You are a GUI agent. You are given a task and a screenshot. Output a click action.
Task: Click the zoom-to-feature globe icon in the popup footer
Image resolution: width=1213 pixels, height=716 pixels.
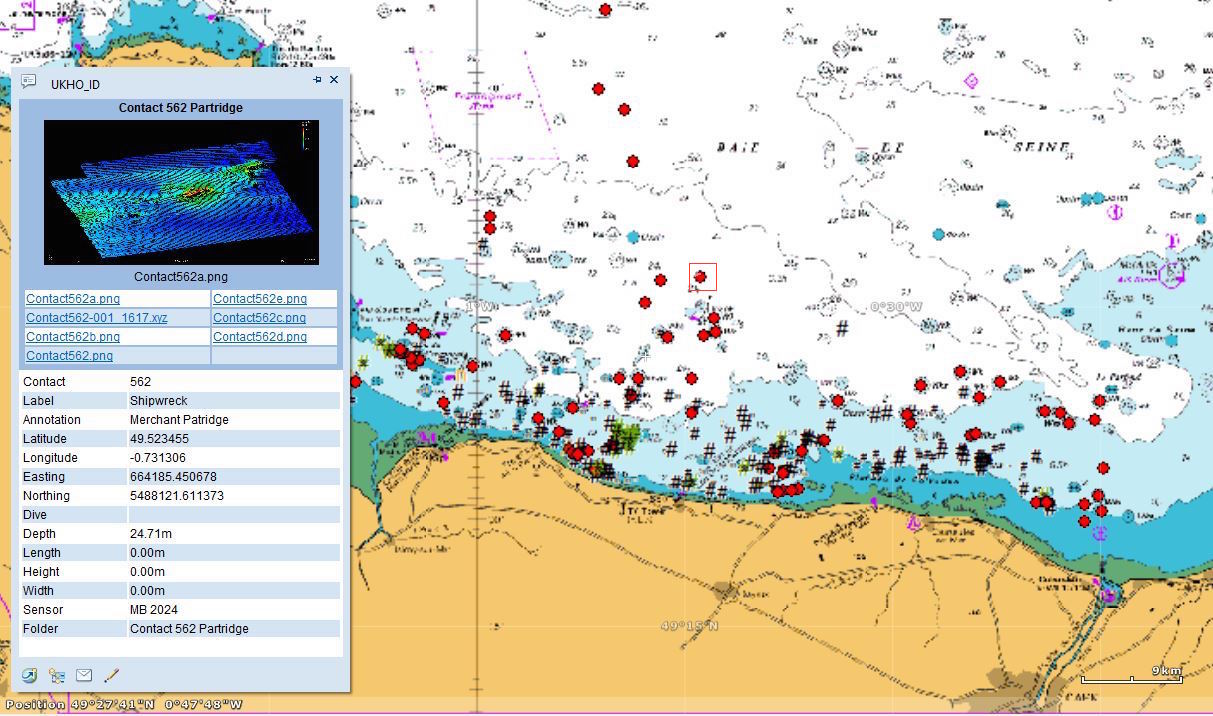[x=29, y=676]
